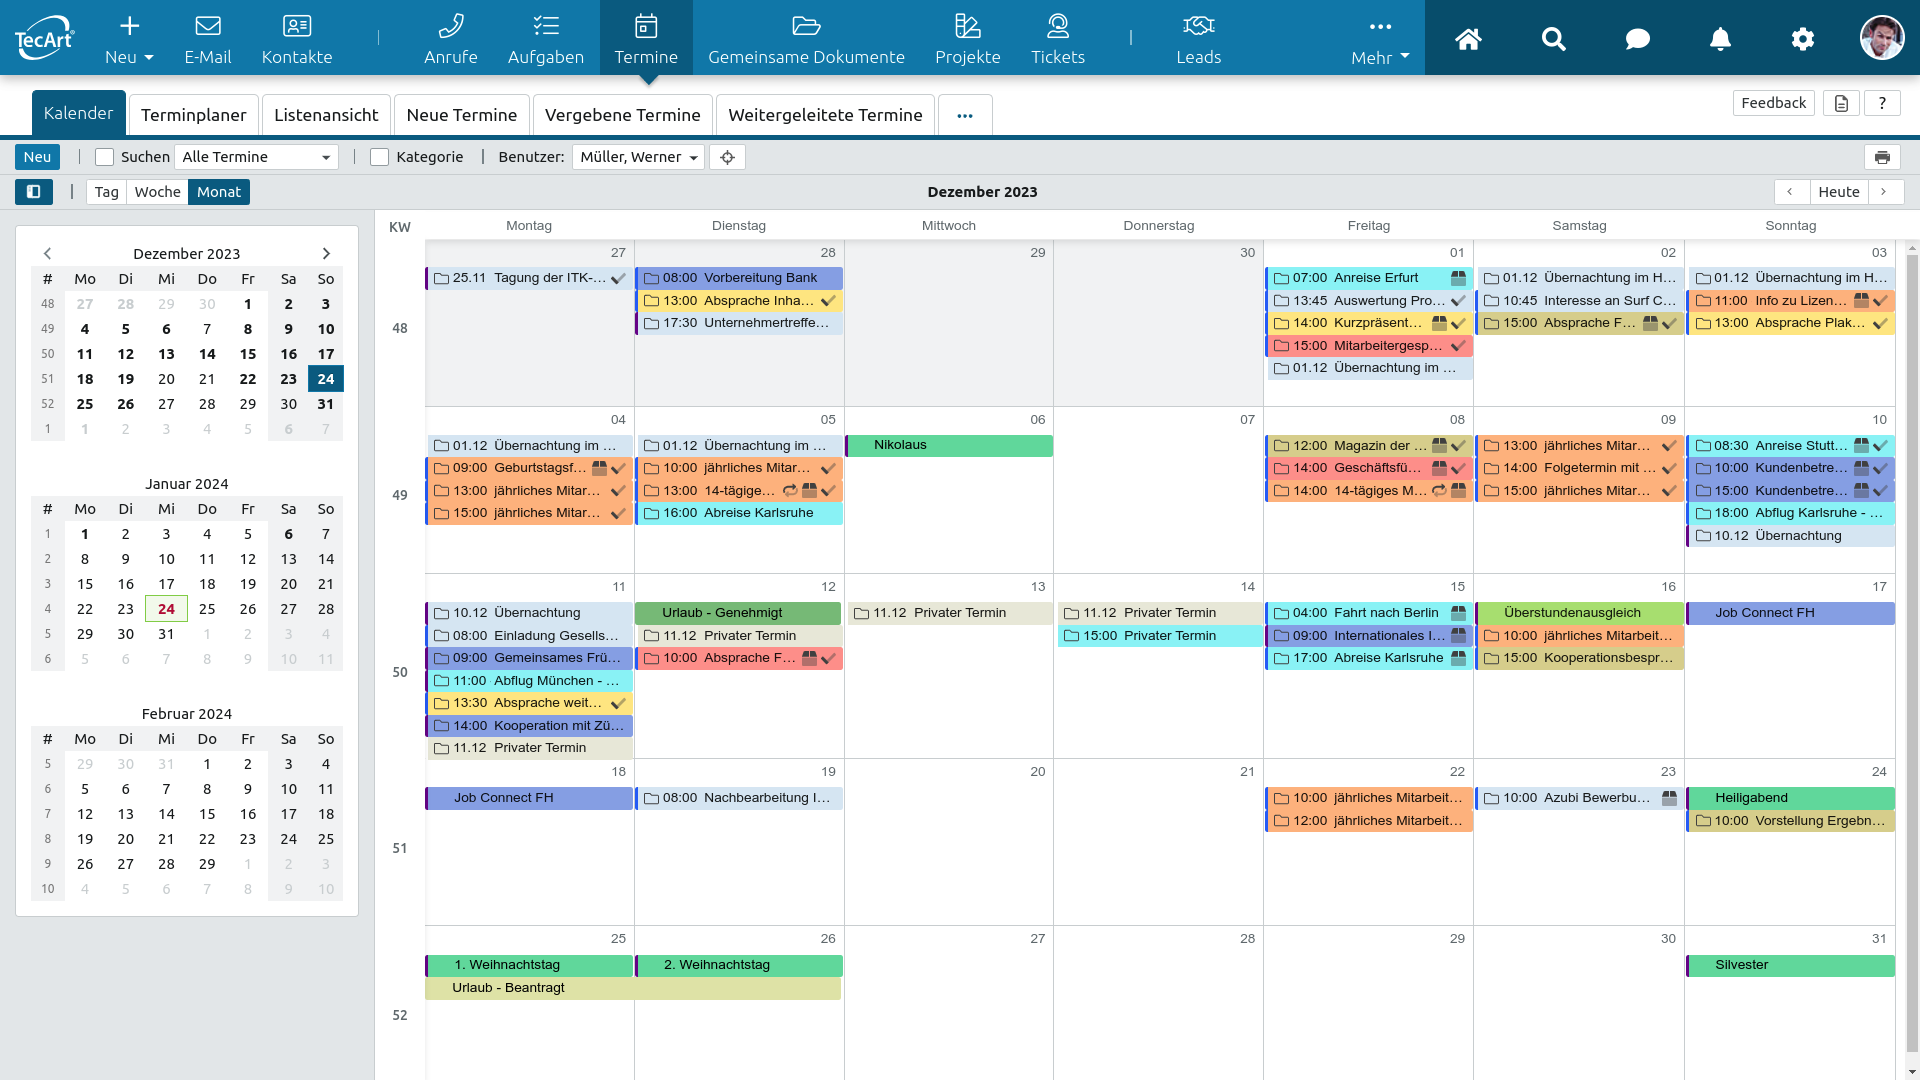Open the Tickets module icon

click(1057, 26)
